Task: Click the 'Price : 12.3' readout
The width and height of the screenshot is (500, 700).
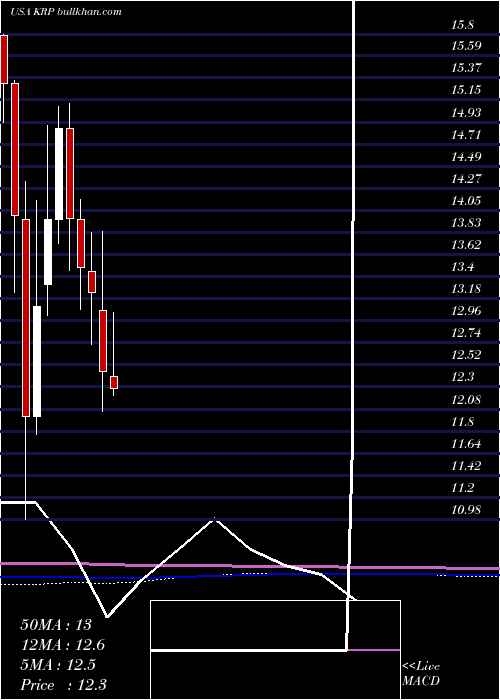Action: coord(63,684)
